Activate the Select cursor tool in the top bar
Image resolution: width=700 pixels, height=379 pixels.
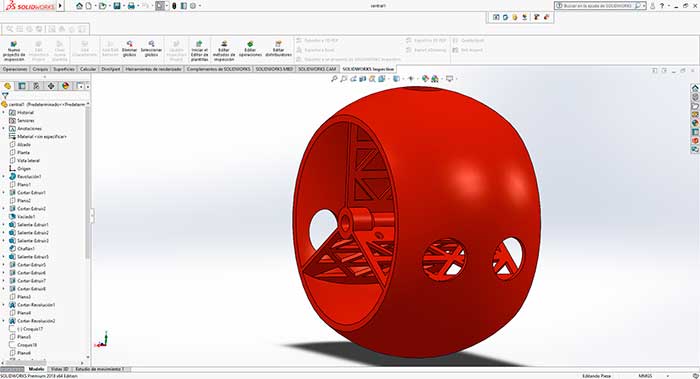(x=160, y=6)
